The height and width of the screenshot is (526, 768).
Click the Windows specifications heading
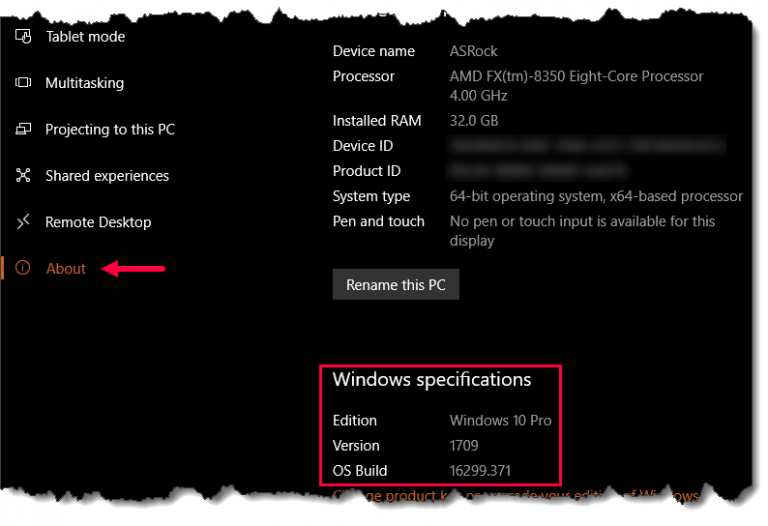(432, 380)
